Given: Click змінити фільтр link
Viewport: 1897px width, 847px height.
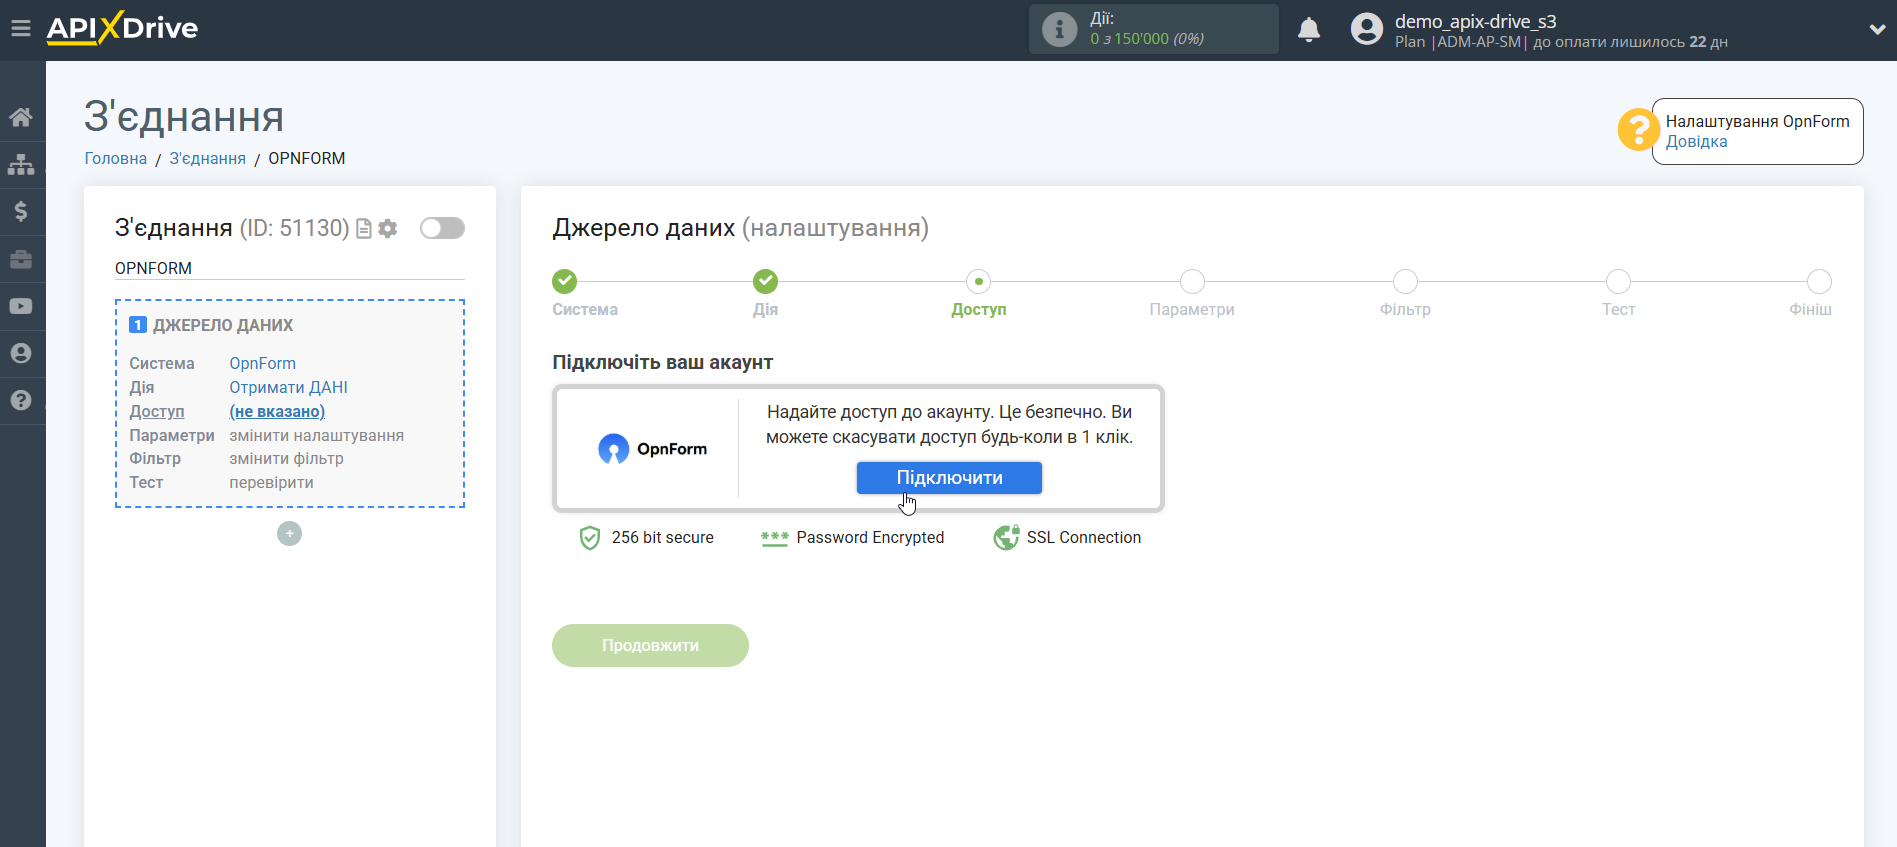Looking at the screenshot, I should 286,458.
